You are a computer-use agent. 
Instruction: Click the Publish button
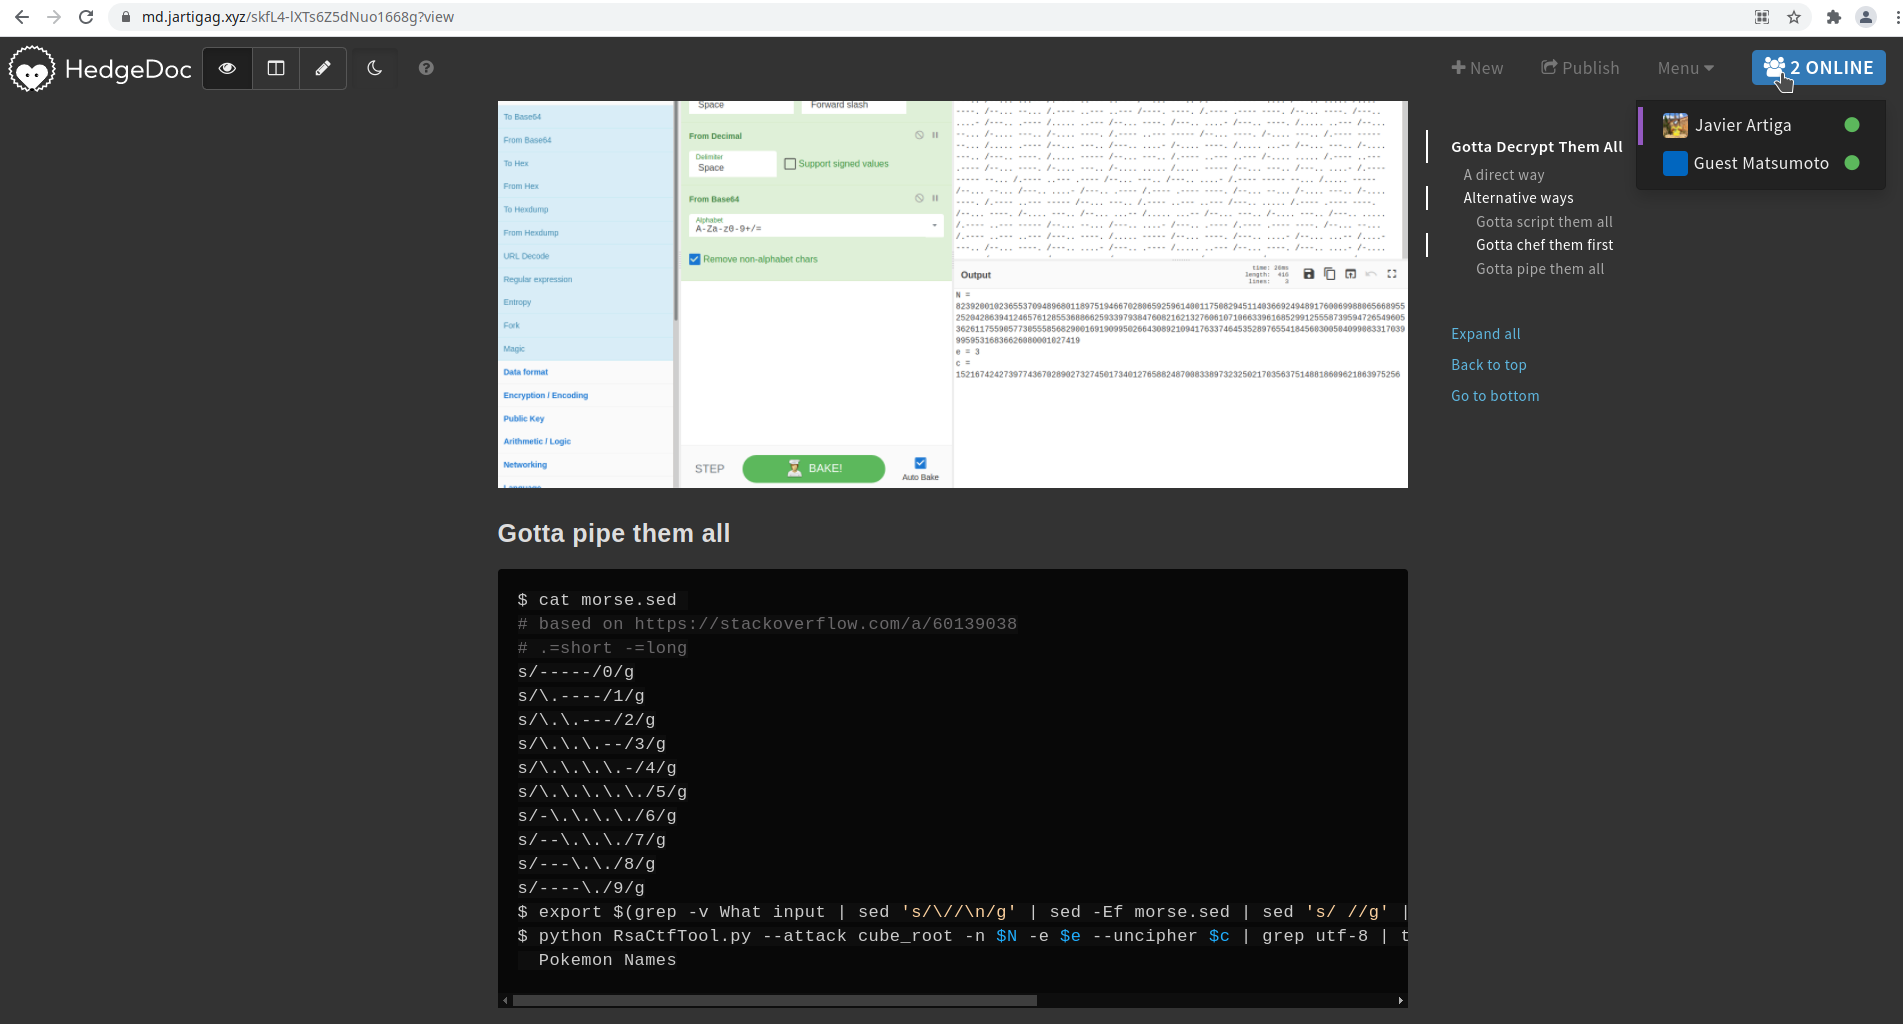(1580, 68)
